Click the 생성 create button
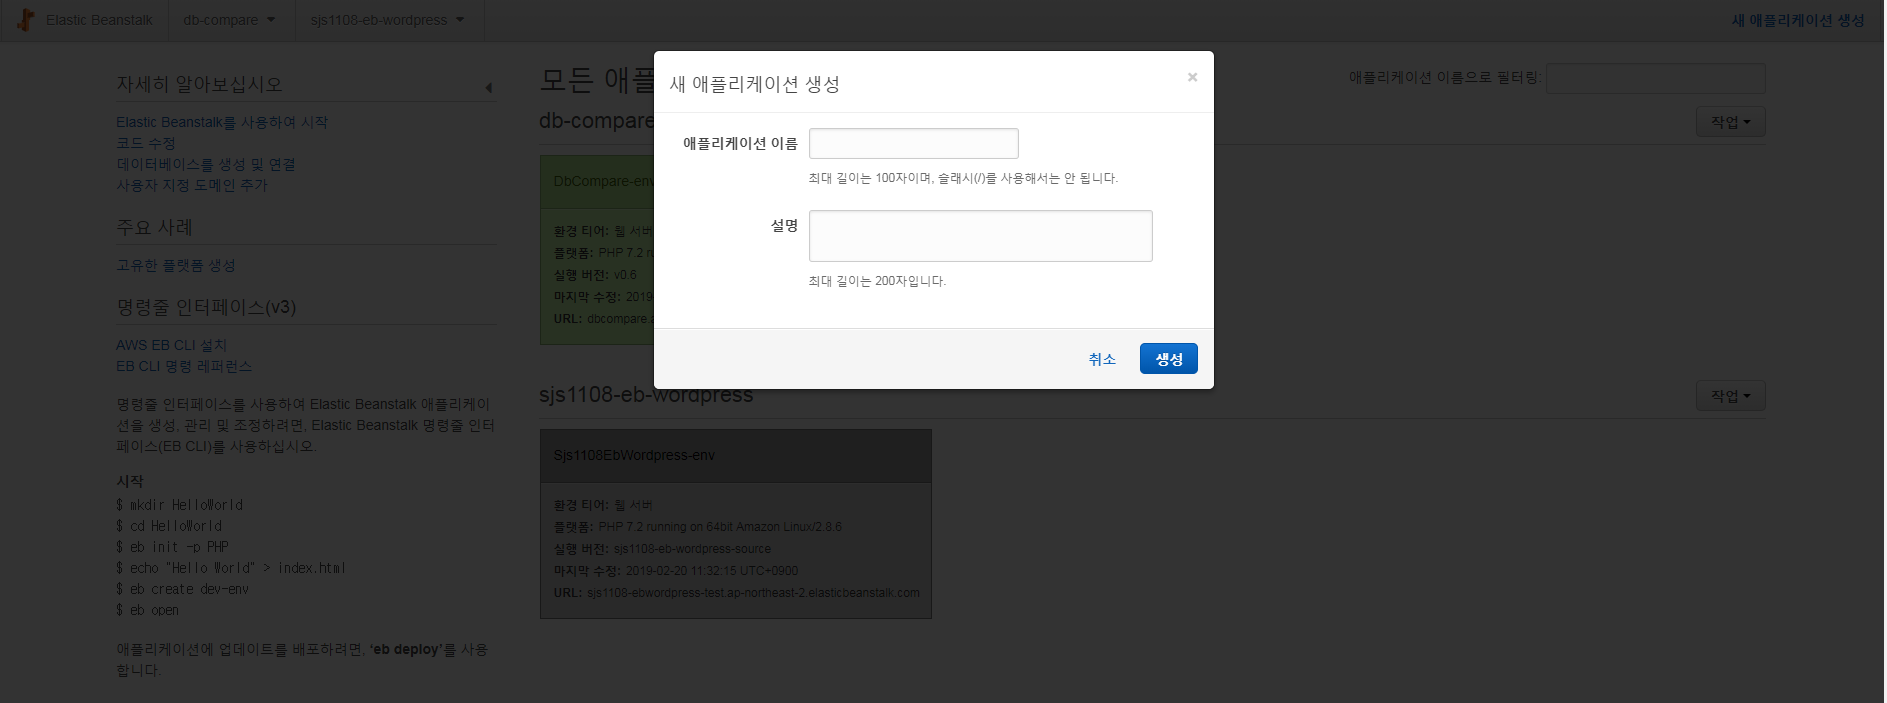 [1168, 359]
